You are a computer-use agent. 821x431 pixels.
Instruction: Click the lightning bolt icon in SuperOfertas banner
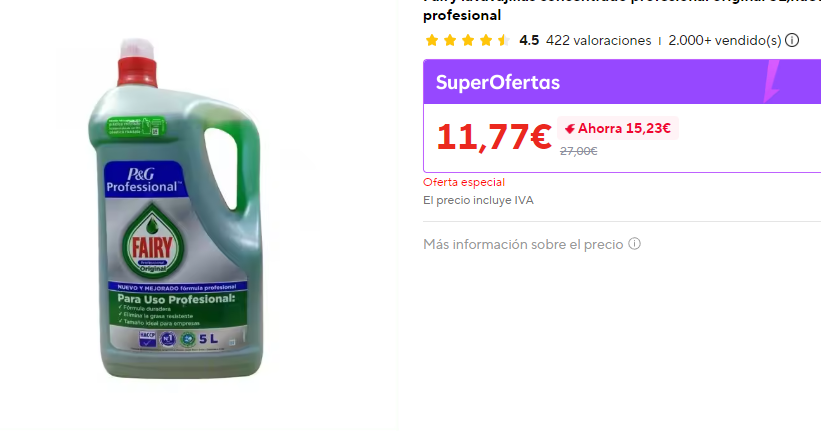click(x=771, y=81)
